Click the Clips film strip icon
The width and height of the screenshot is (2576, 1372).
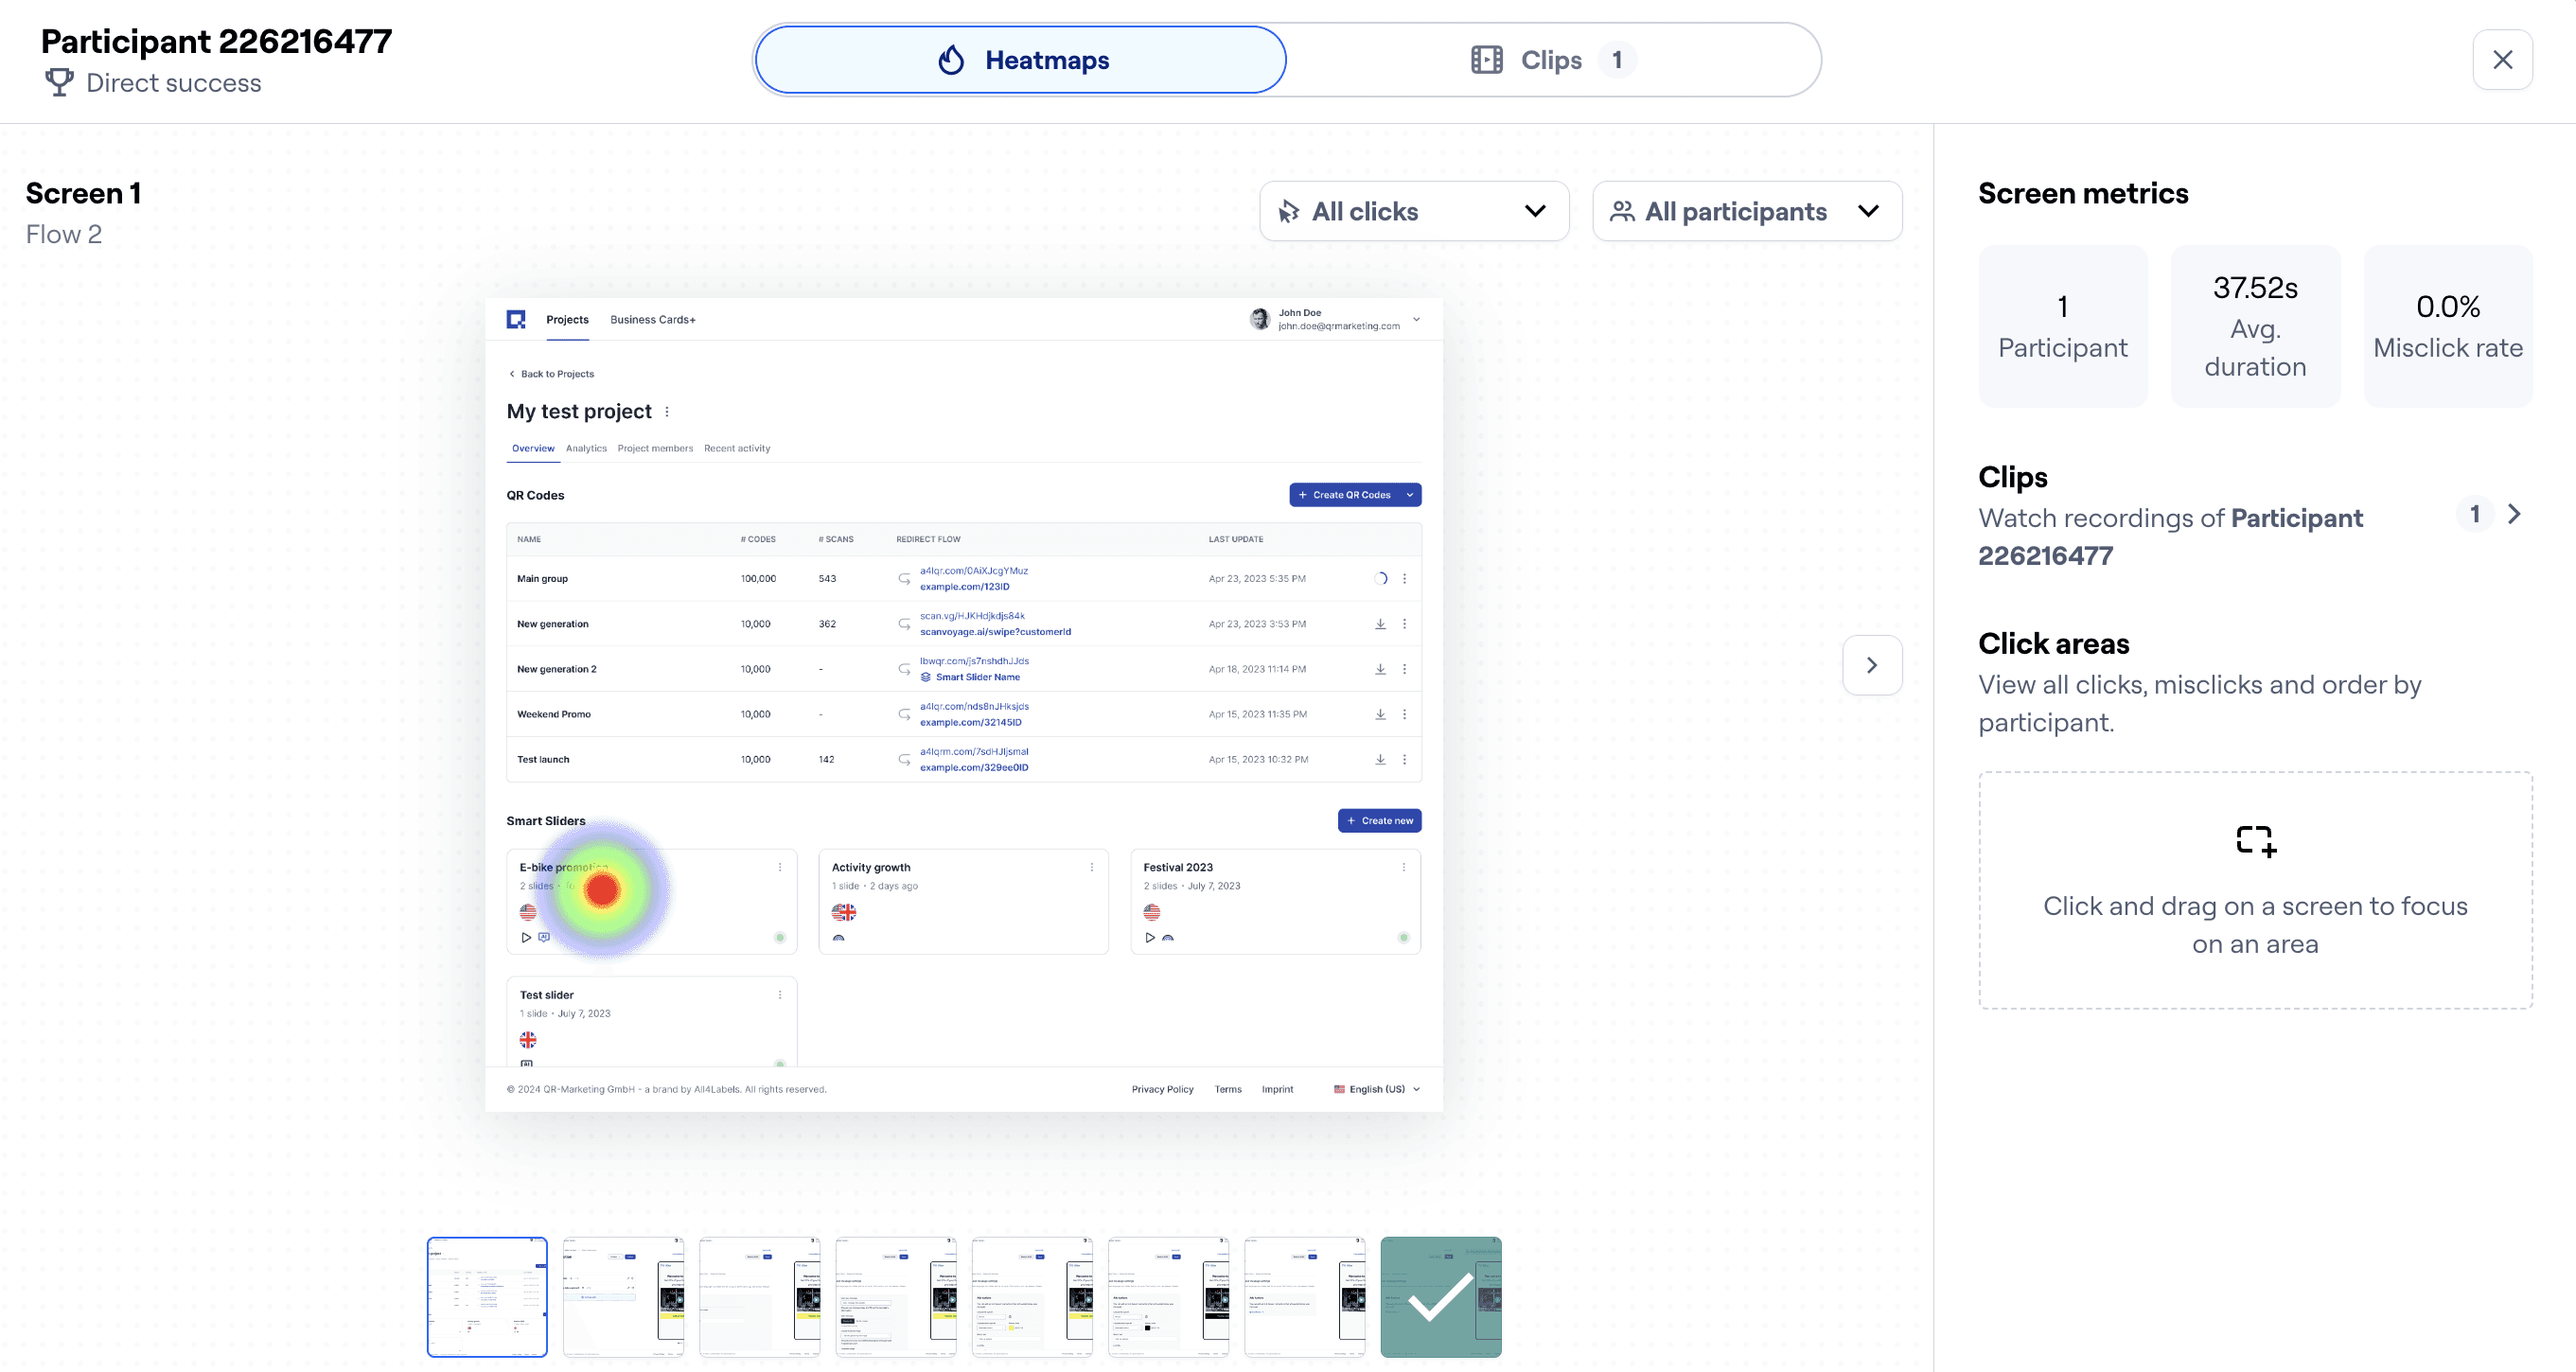(x=1486, y=60)
